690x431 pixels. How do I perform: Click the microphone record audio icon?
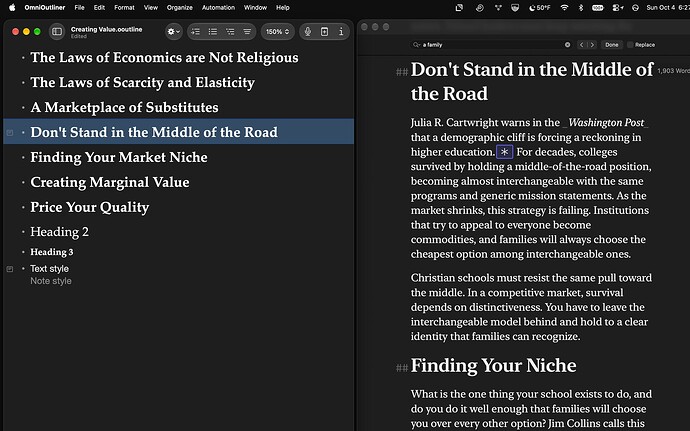[308, 31]
